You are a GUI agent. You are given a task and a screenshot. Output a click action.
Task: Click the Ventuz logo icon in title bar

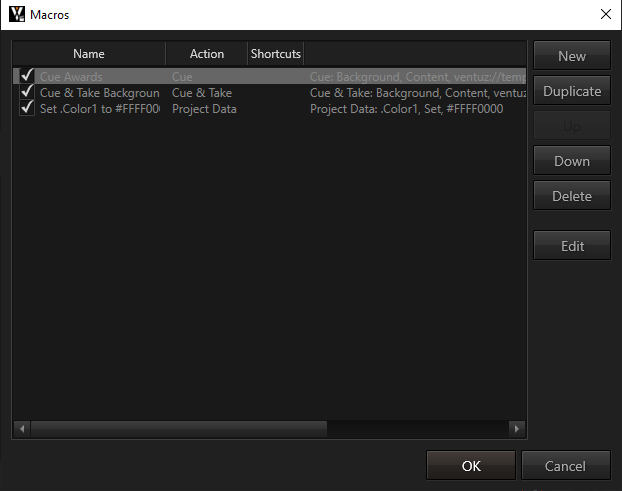(16, 15)
